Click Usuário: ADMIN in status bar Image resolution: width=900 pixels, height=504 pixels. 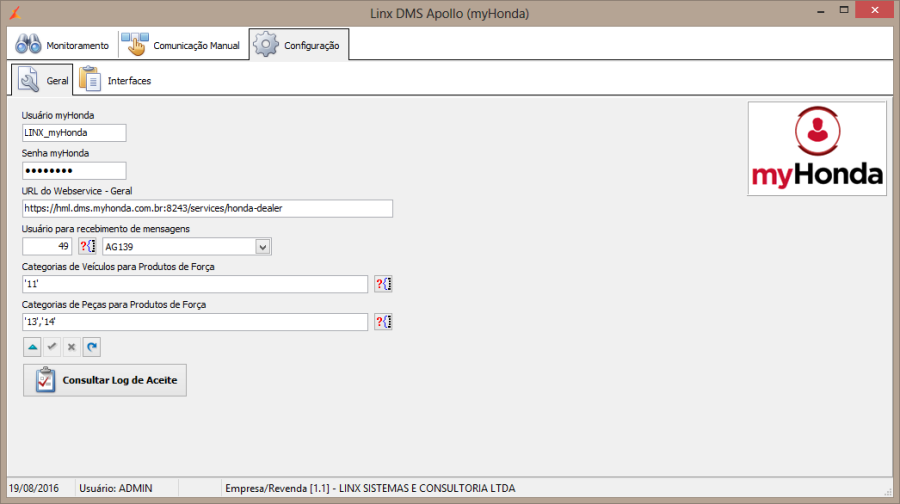pyautogui.click(x=116, y=489)
